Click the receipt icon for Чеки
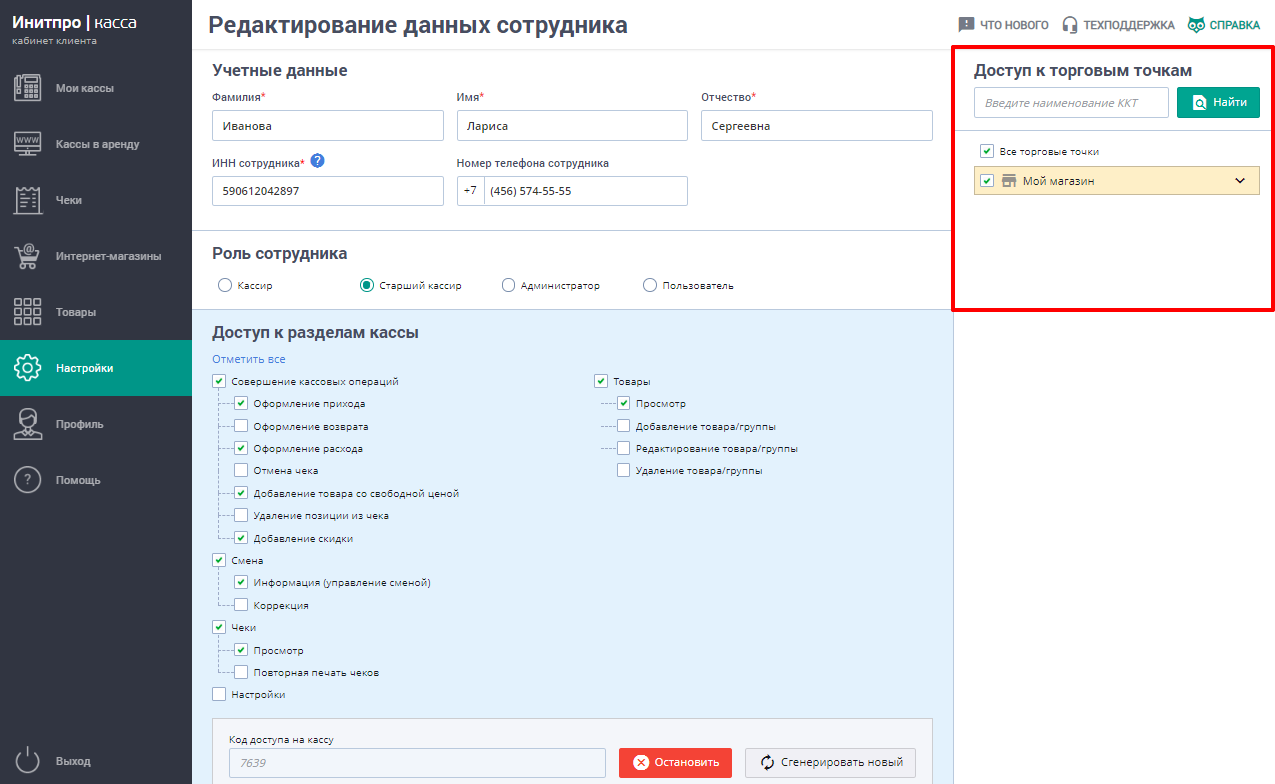 (x=27, y=200)
